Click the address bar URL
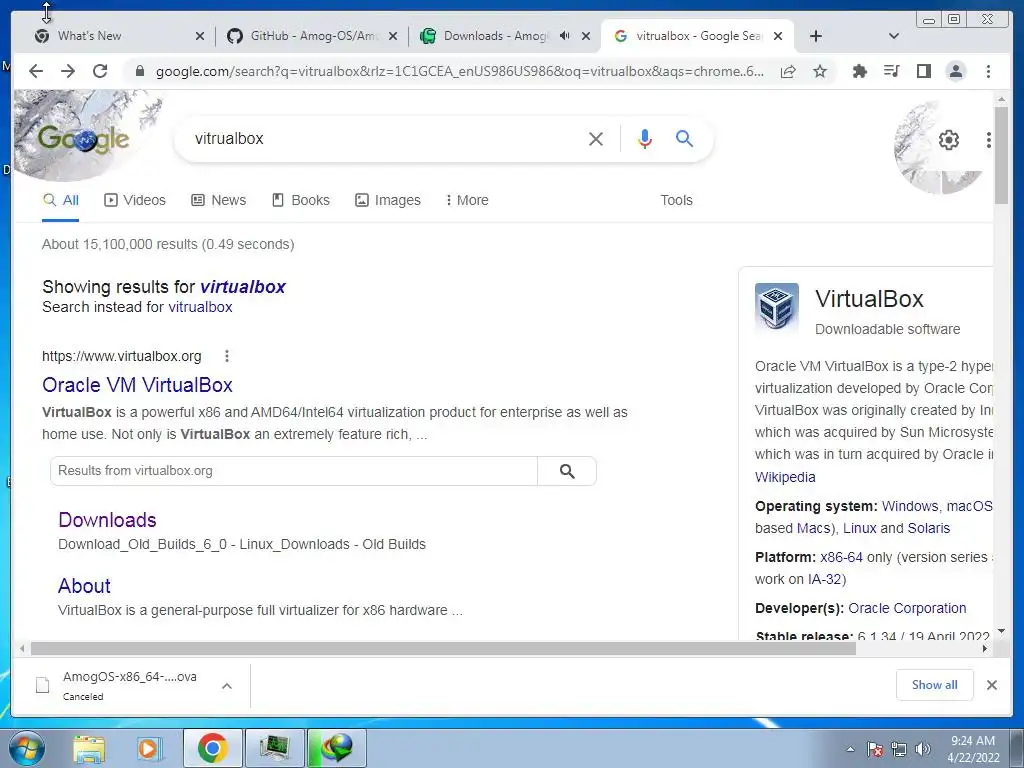 [x=459, y=71]
